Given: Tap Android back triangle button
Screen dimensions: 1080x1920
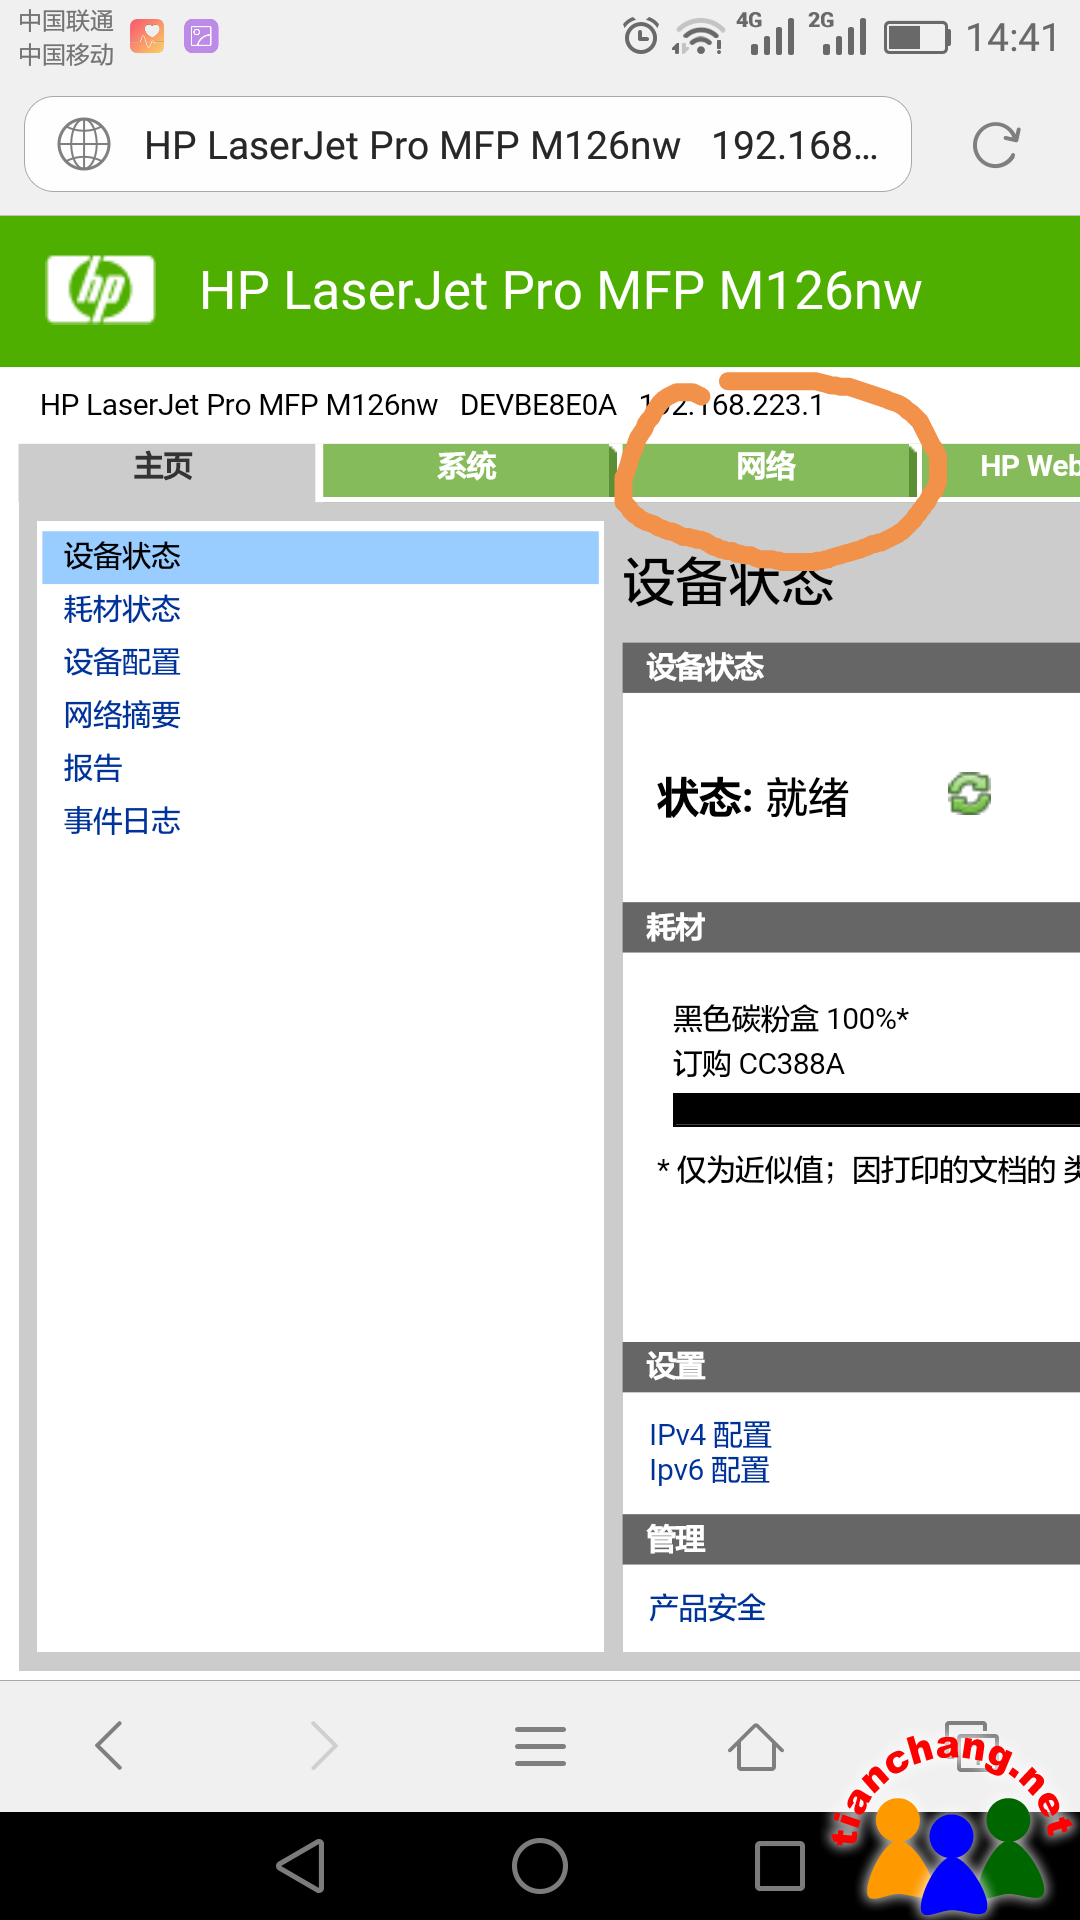Looking at the screenshot, I should pyautogui.click(x=301, y=1865).
